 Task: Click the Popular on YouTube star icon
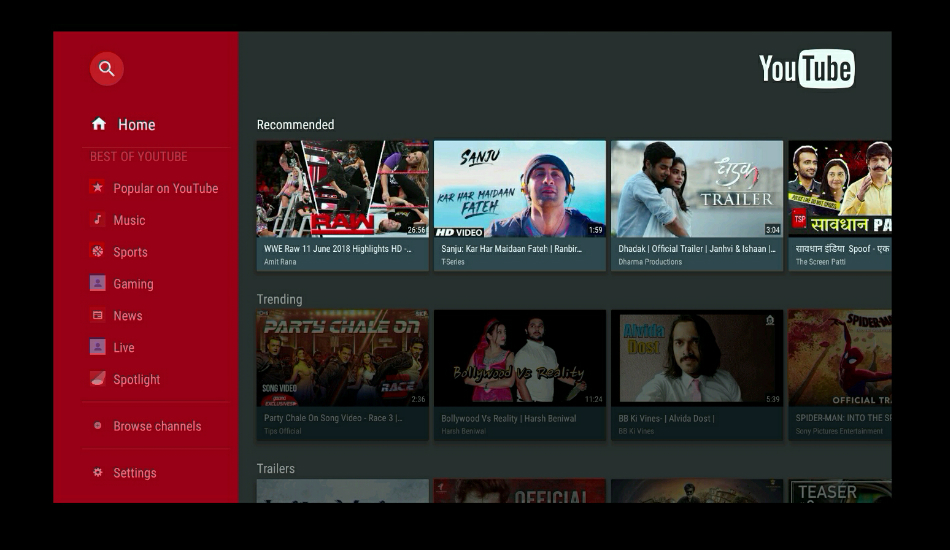pos(98,187)
